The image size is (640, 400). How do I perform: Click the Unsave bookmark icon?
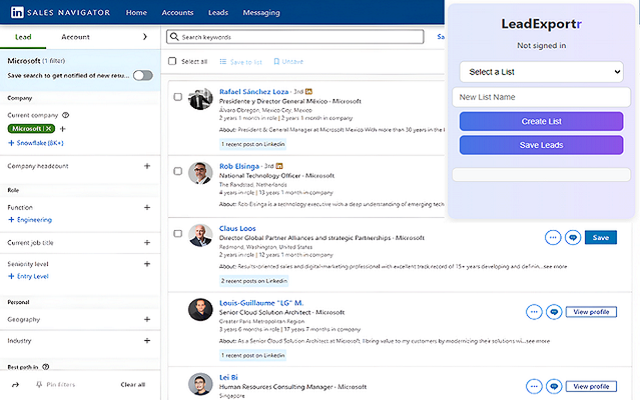tap(276, 62)
